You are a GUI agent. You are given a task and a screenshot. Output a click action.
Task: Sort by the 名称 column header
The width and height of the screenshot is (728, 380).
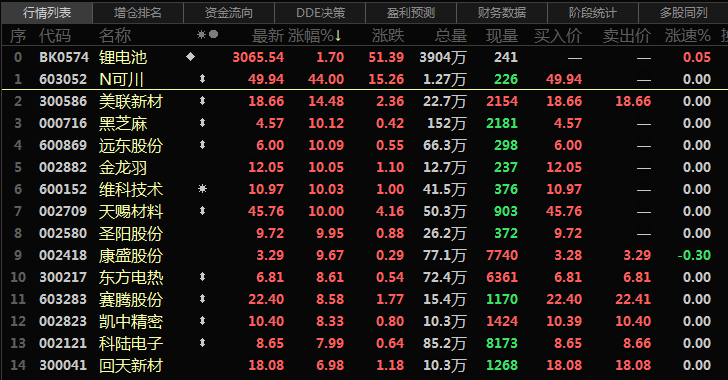click(x=115, y=36)
